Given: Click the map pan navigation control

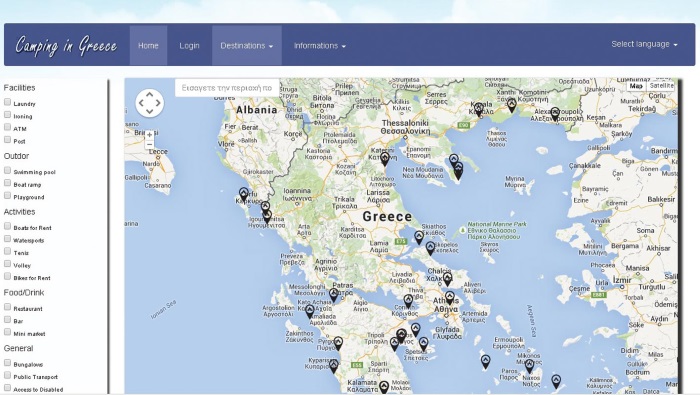Looking at the screenshot, I should (x=150, y=103).
